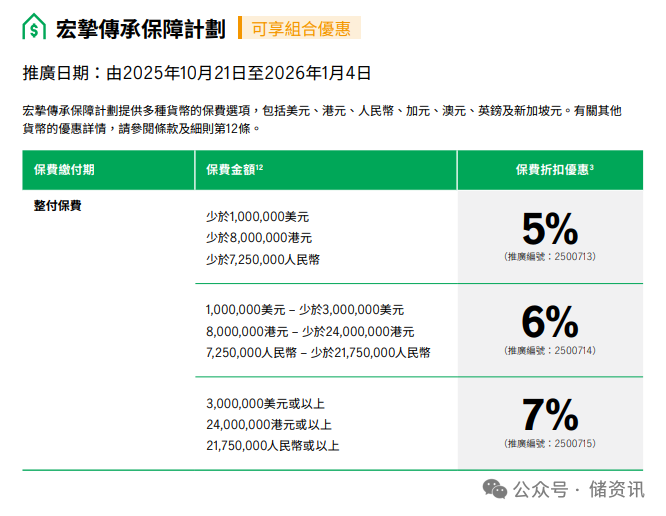Select the 整付保費 row label
This screenshot has width=666, height=516.
pyautogui.click(x=58, y=206)
